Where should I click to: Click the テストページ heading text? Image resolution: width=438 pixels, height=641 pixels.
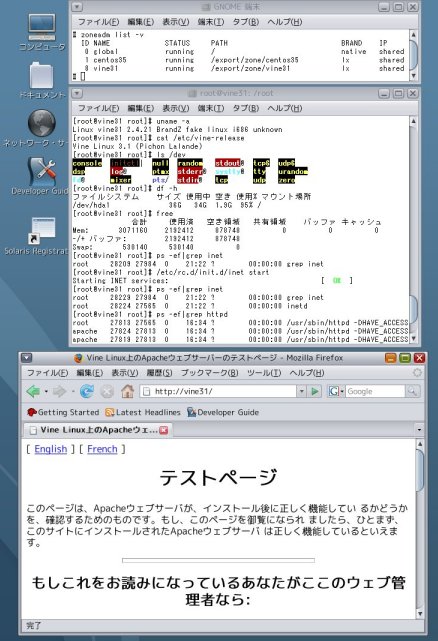[218, 477]
